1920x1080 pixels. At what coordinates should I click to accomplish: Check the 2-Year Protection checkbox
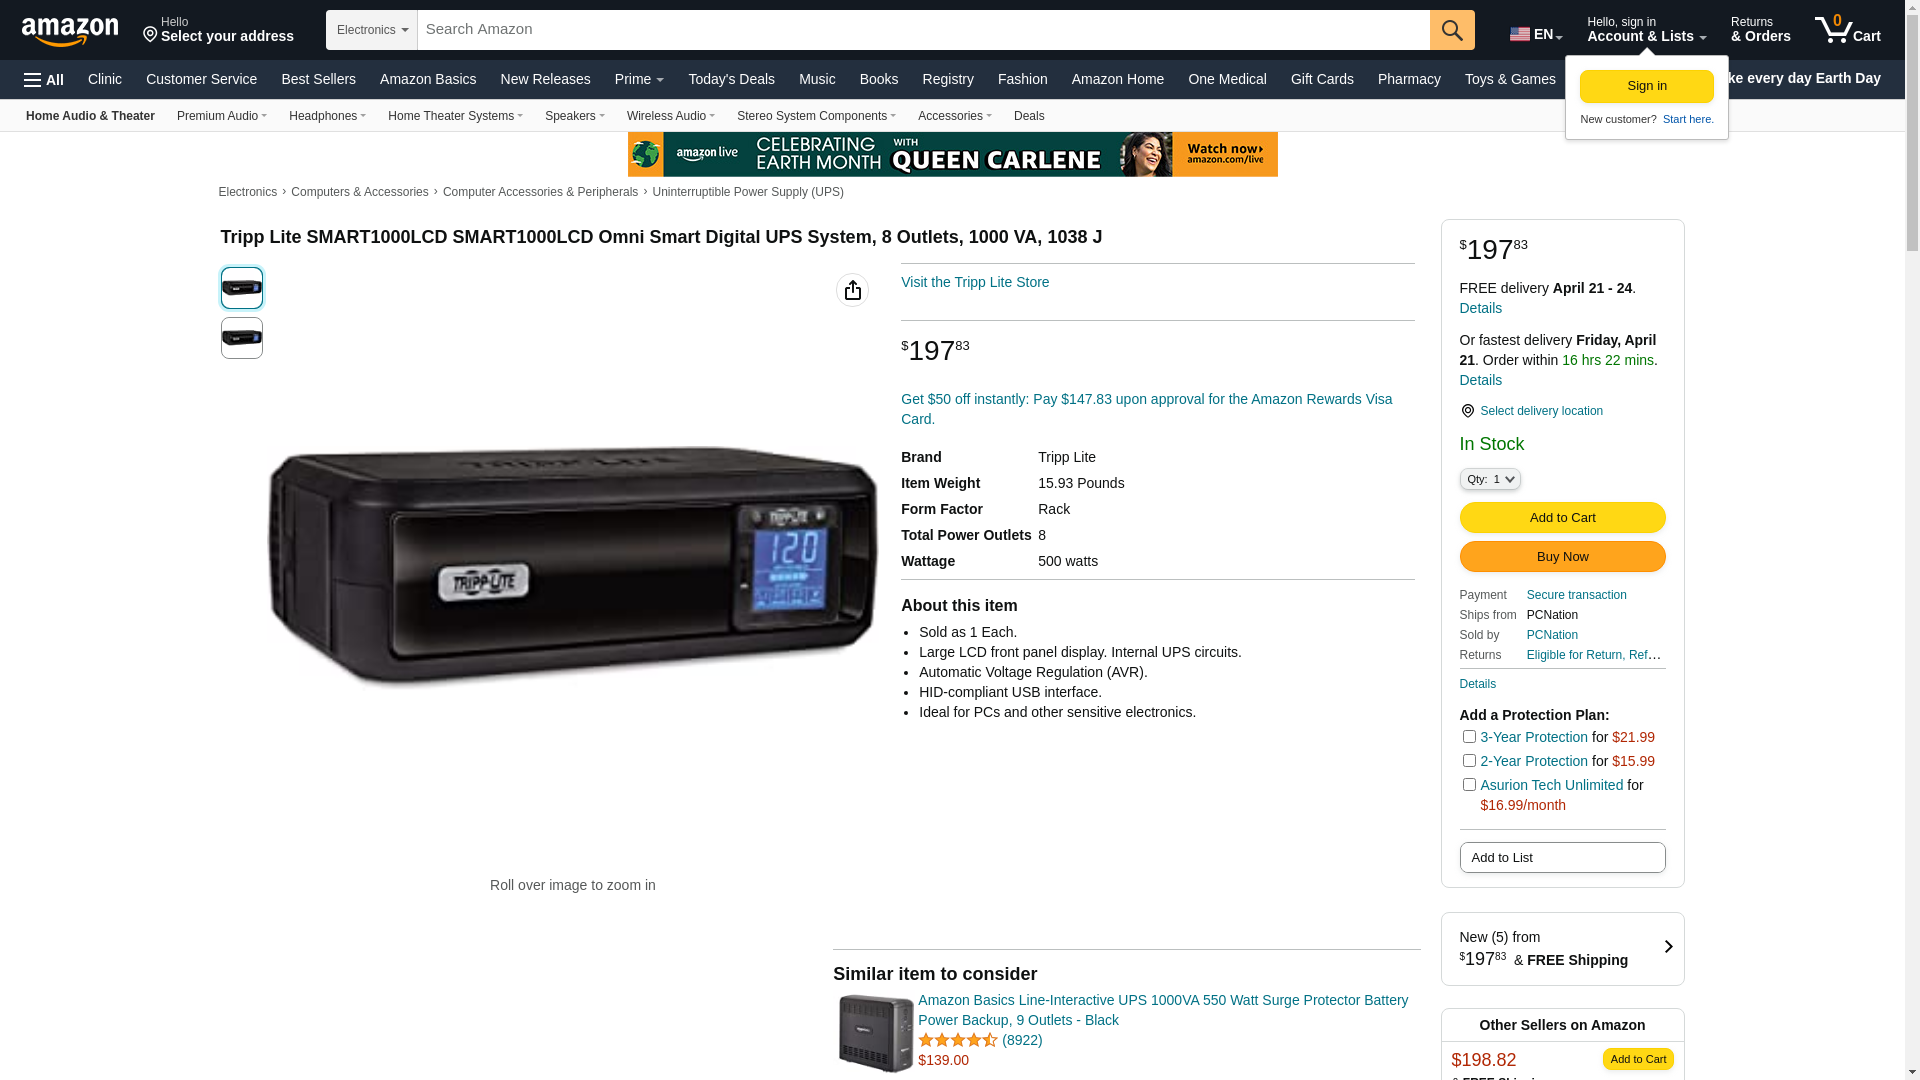1469,761
